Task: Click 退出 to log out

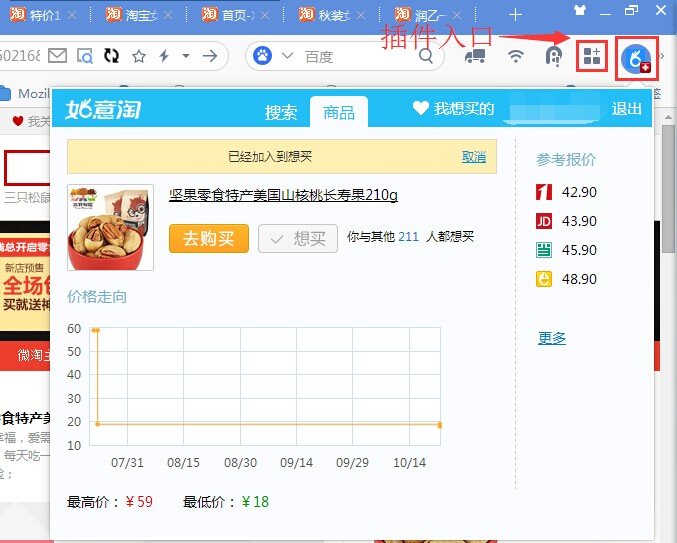Action: [x=626, y=109]
